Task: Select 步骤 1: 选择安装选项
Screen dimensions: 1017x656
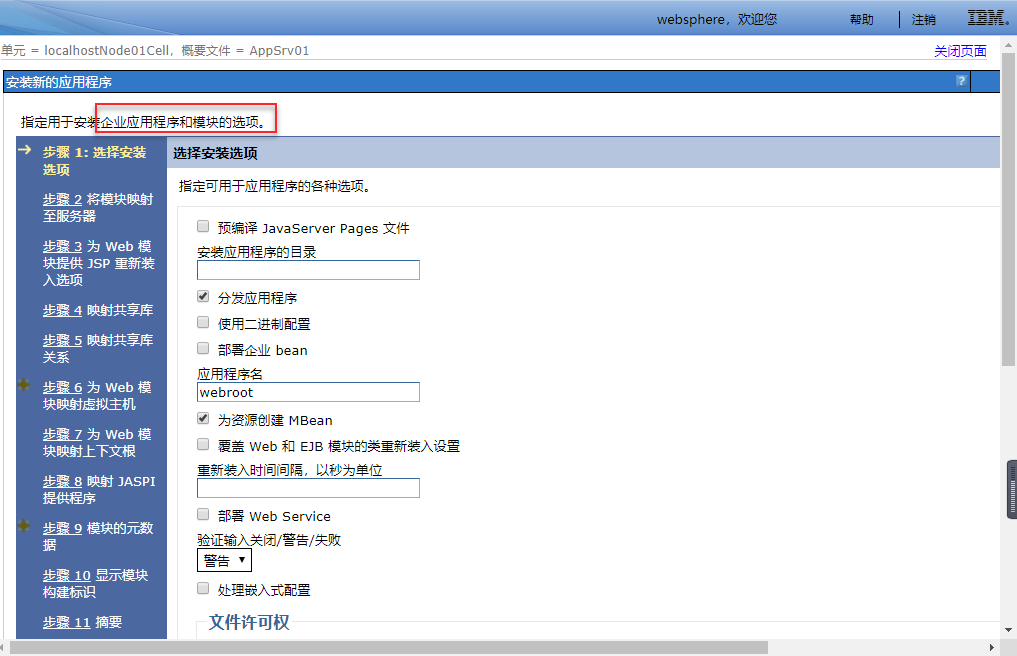Action: point(95,160)
